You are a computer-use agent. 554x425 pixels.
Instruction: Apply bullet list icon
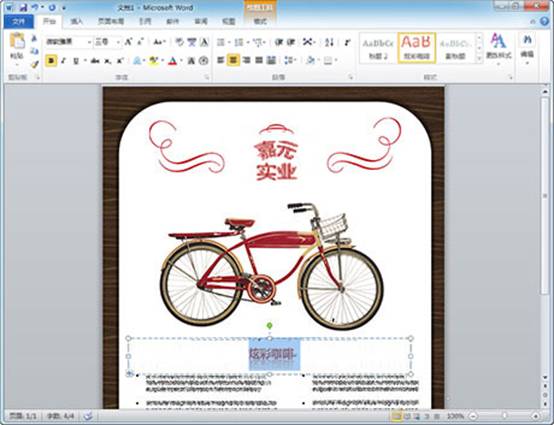(x=221, y=42)
